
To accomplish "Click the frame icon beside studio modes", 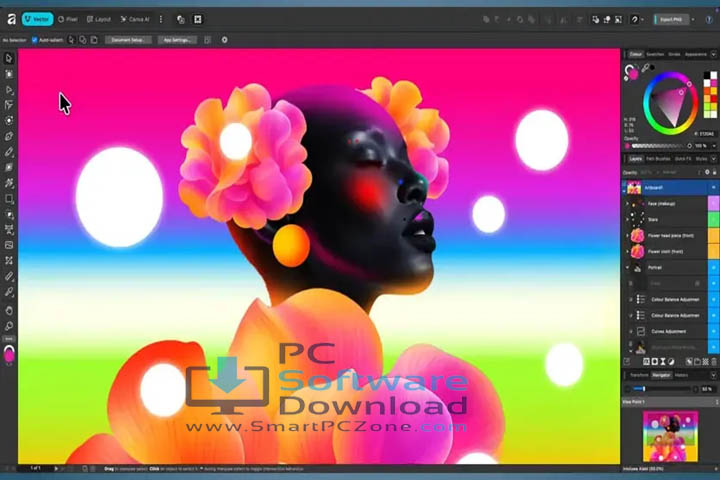I will click(197, 19).
